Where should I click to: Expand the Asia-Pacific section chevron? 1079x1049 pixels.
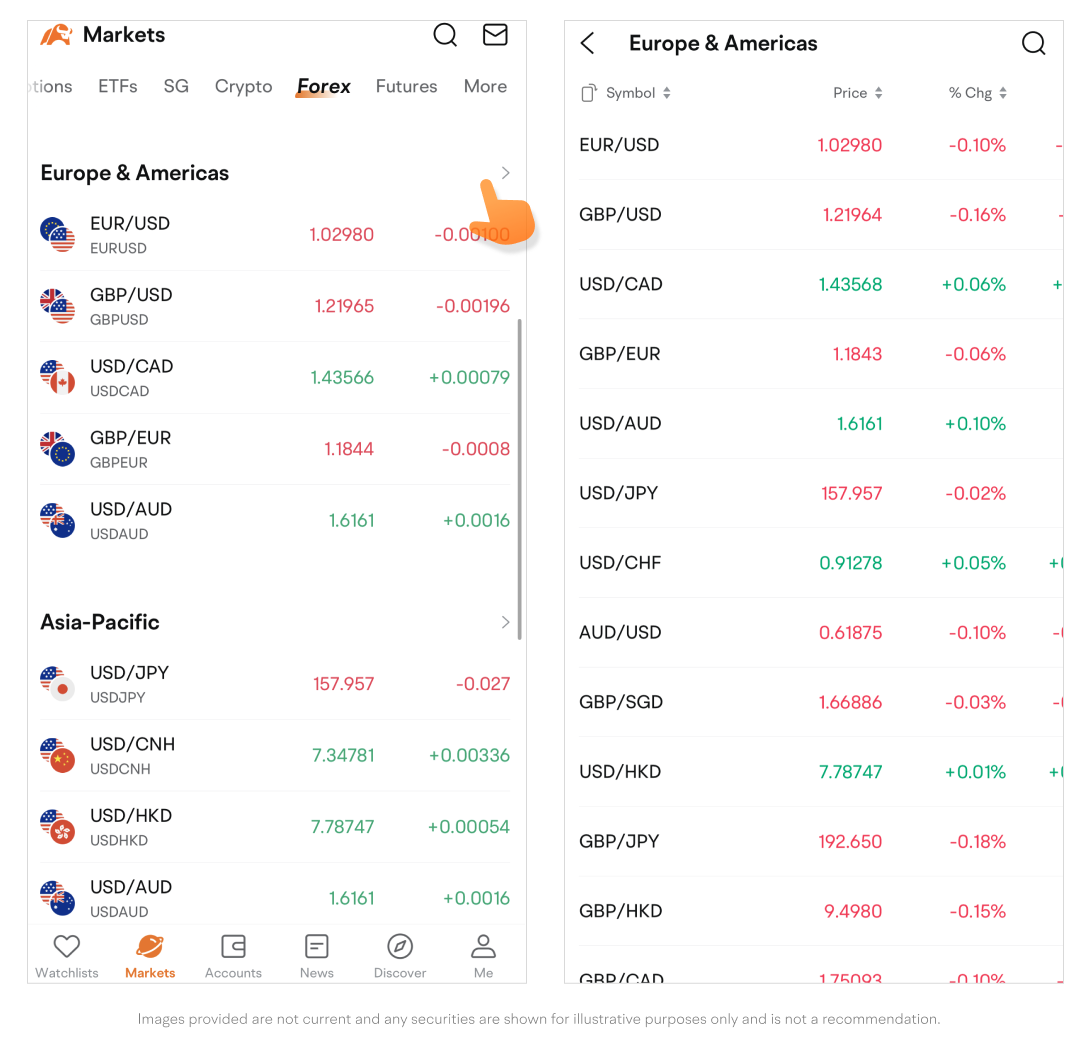click(x=505, y=622)
